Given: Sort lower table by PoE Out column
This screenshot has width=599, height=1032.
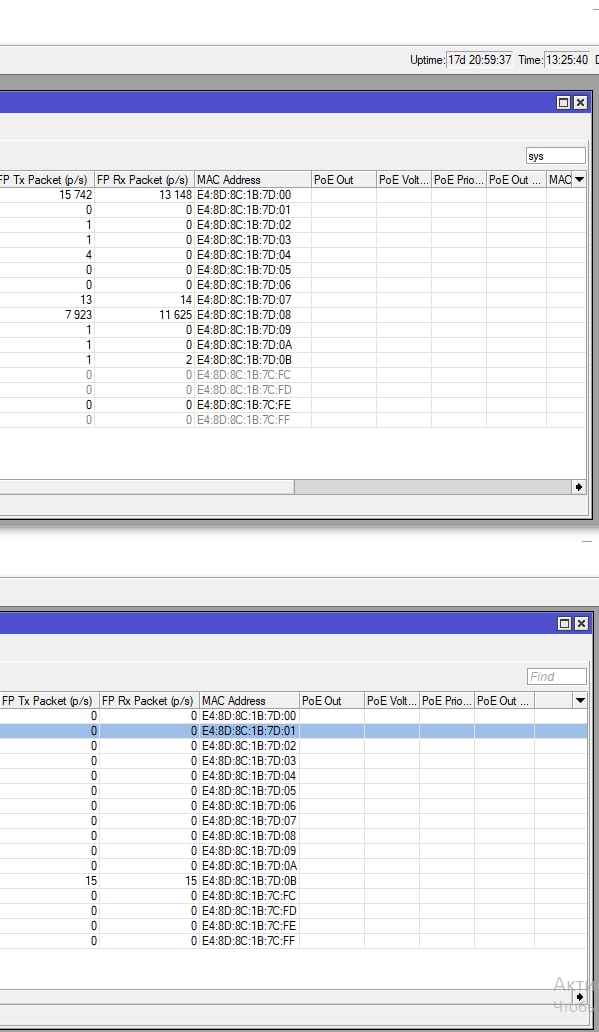Looking at the screenshot, I should pos(332,700).
